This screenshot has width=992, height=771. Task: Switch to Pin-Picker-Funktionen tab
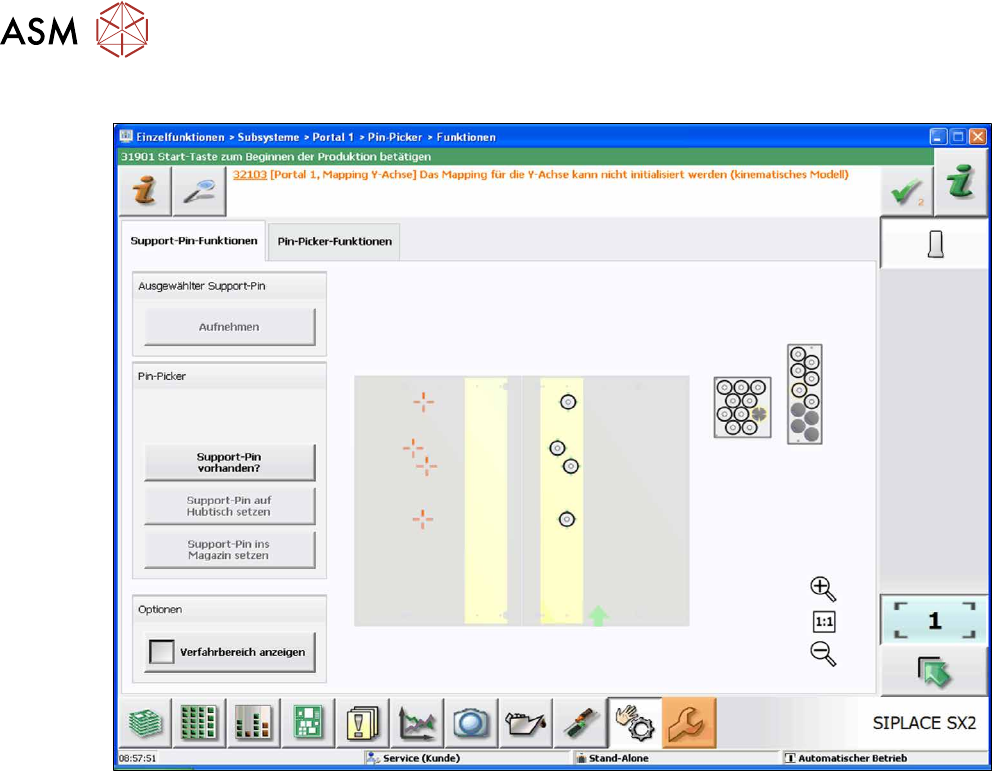pyautogui.click(x=335, y=242)
